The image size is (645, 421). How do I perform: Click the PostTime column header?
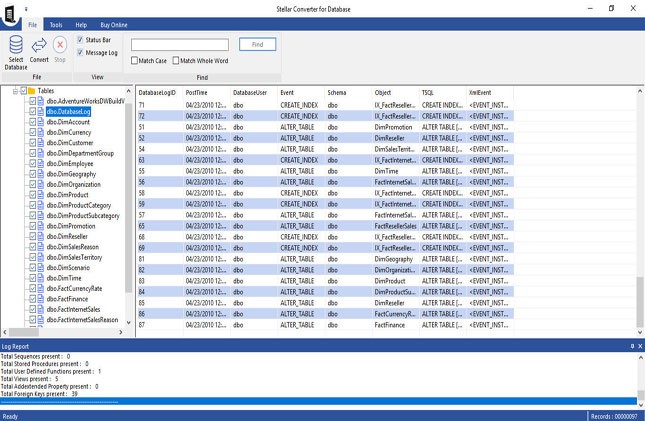(x=197, y=92)
